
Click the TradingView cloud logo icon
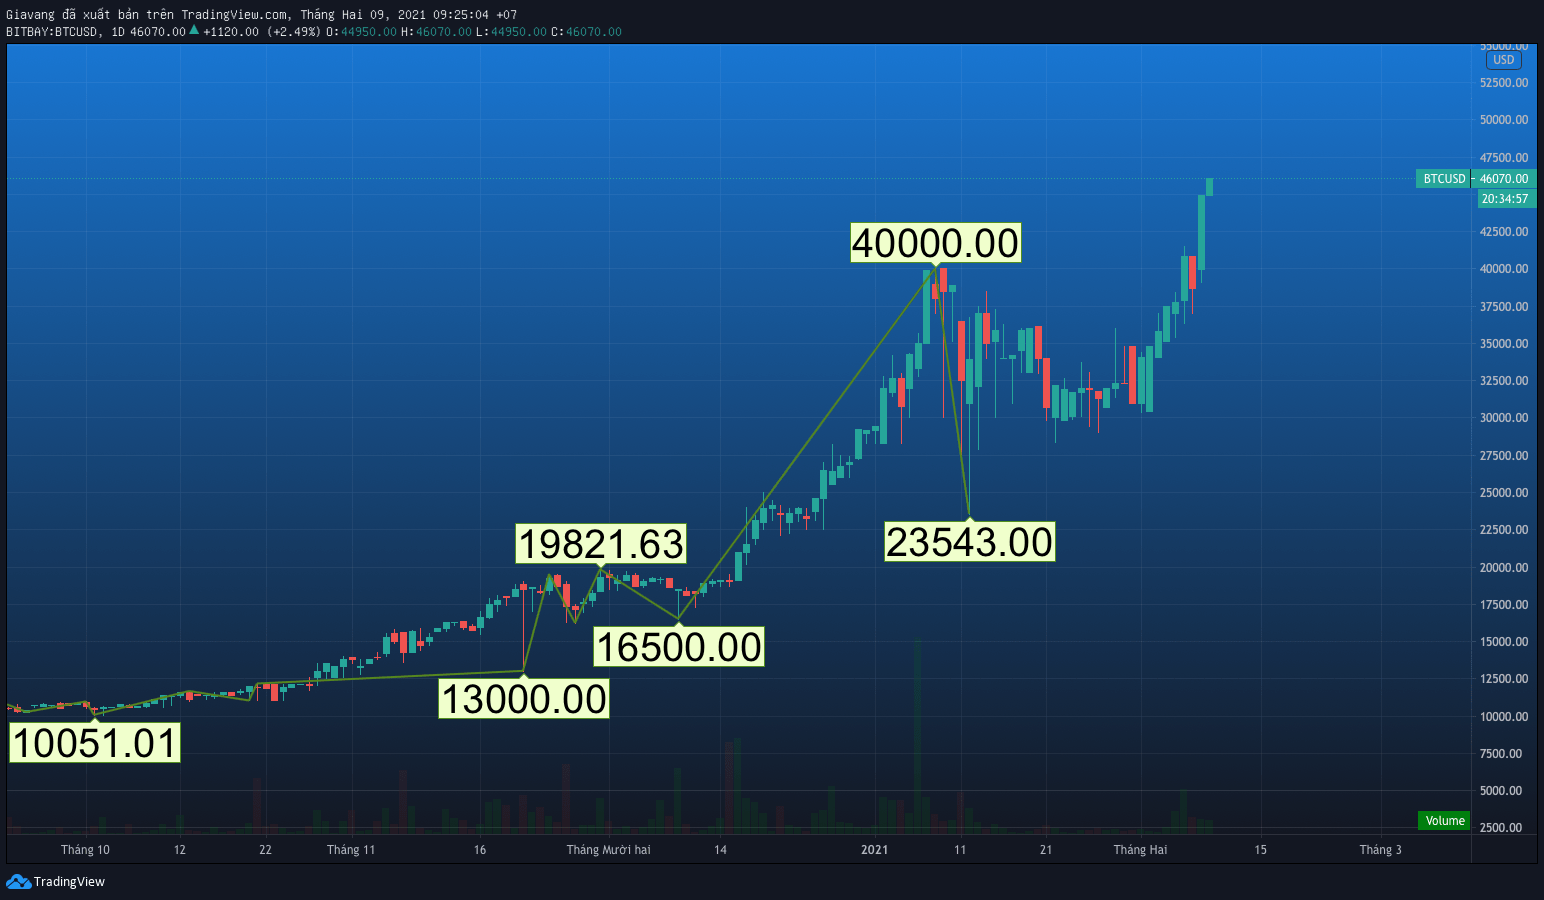click(x=18, y=881)
